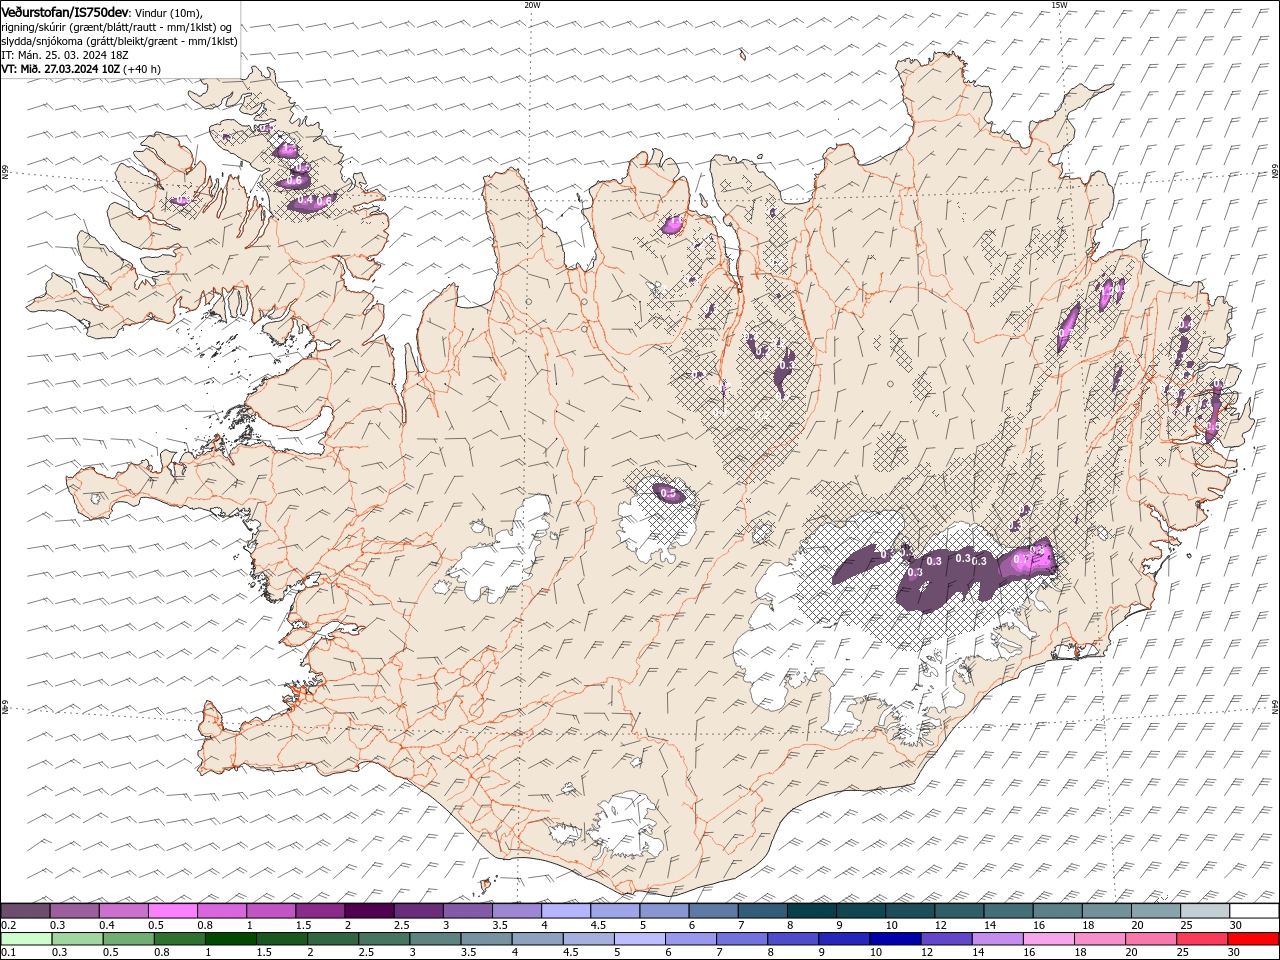Pick the 0.5 bright pink swatch in top legend row
This screenshot has height=960, width=1280.
[173, 911]
